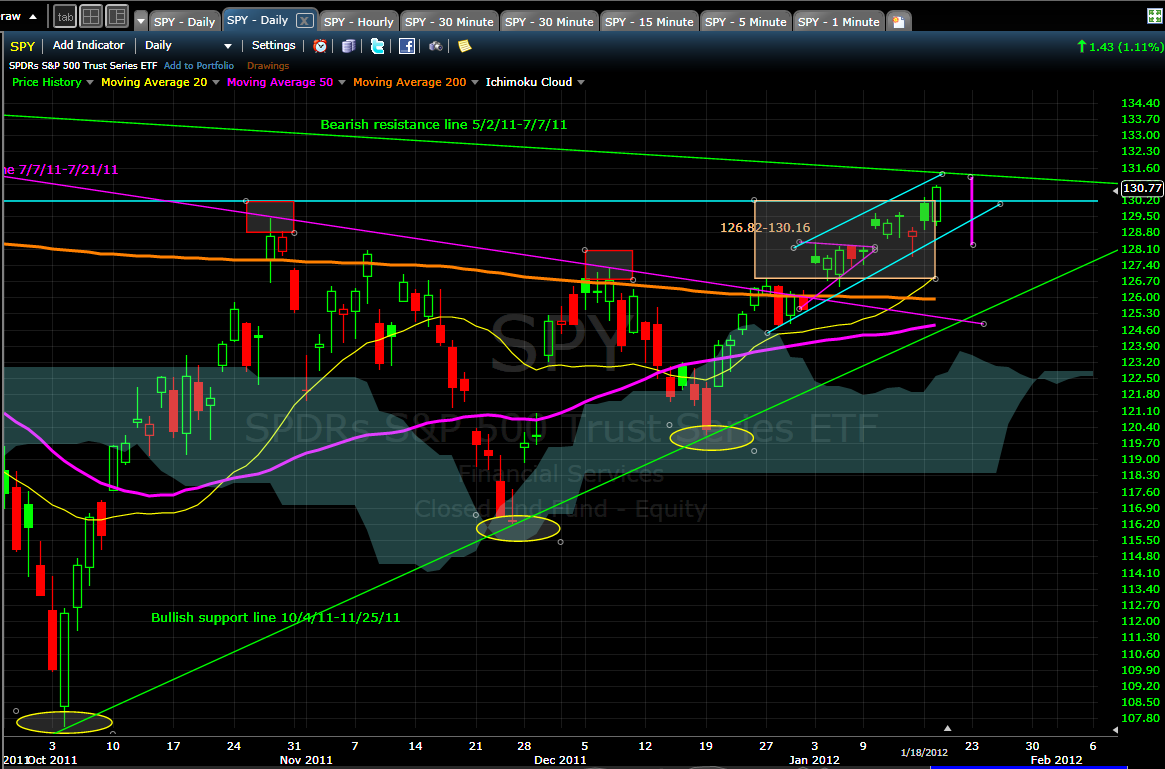The width and height of the screenshot is (1165, 769).
Task: Select the Price History indicator label
Action: [46, 82]
